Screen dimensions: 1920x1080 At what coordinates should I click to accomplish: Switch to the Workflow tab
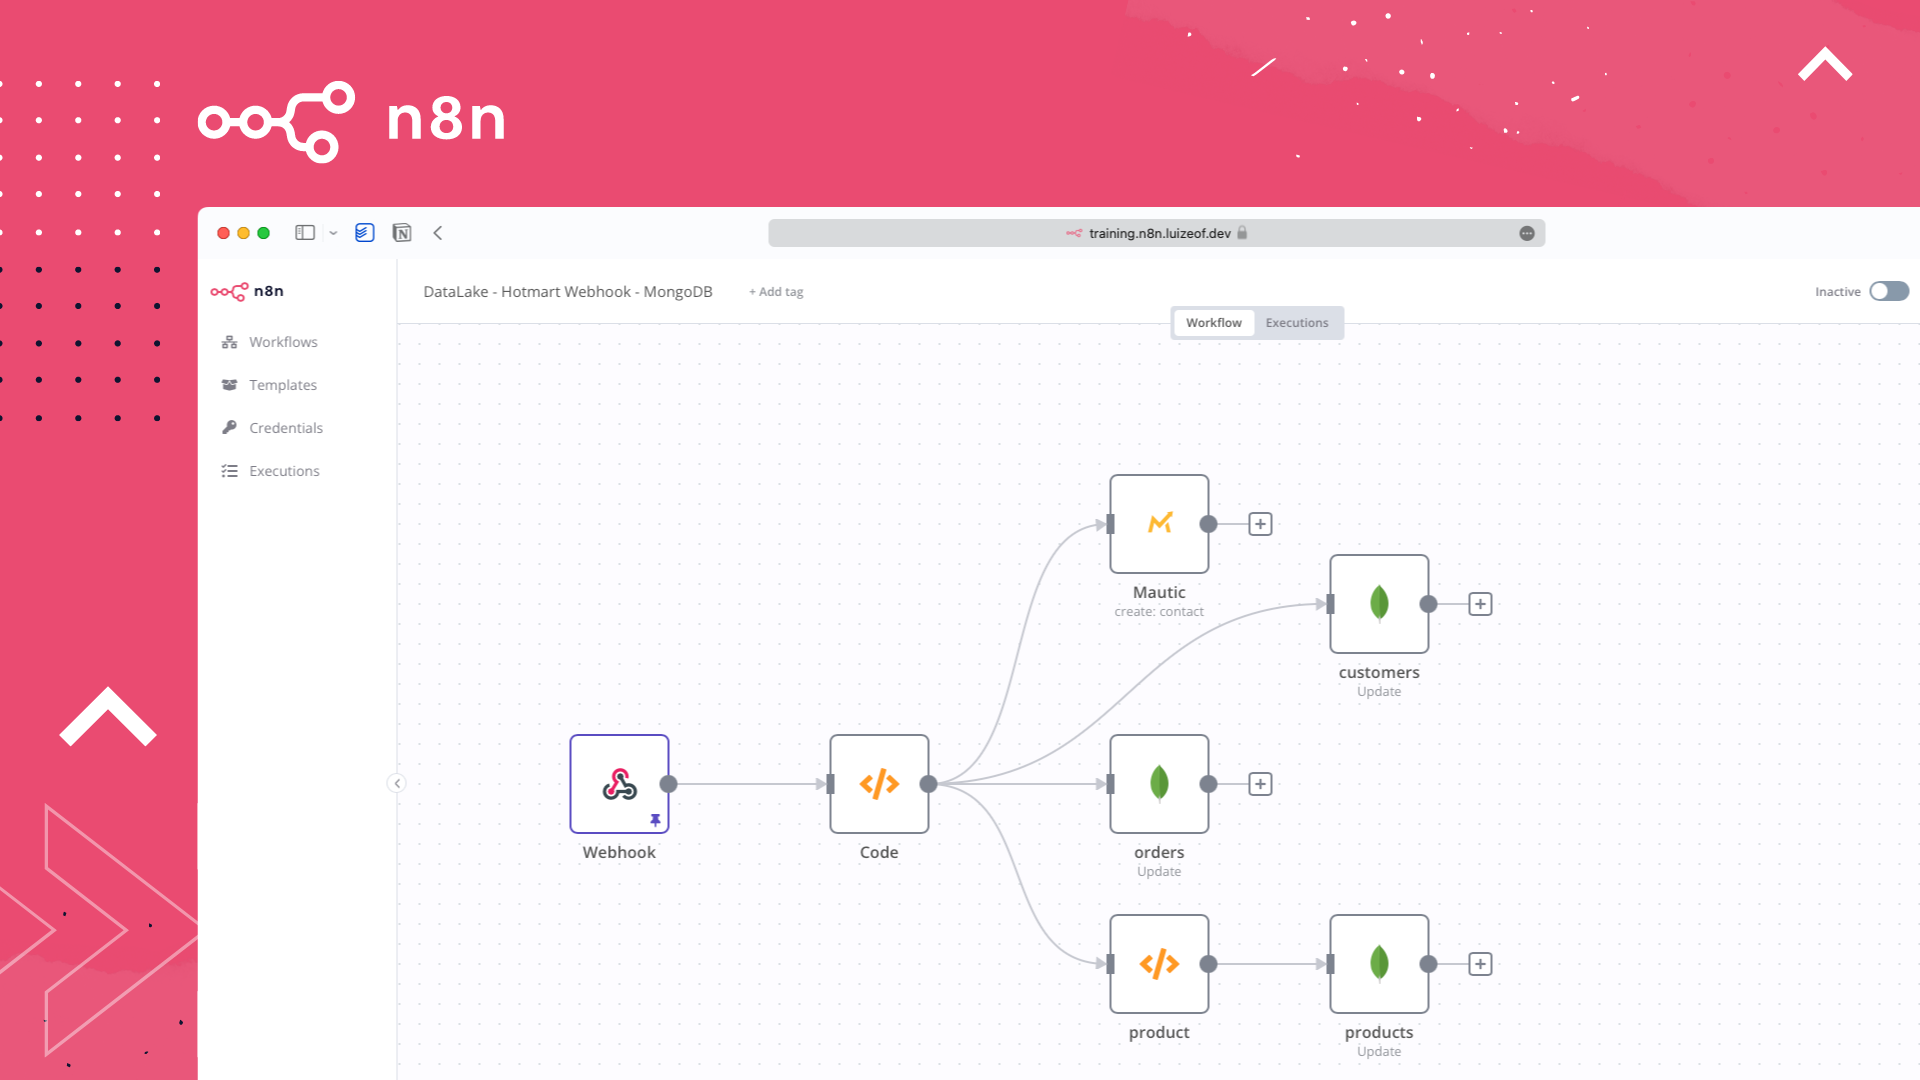1213,322
